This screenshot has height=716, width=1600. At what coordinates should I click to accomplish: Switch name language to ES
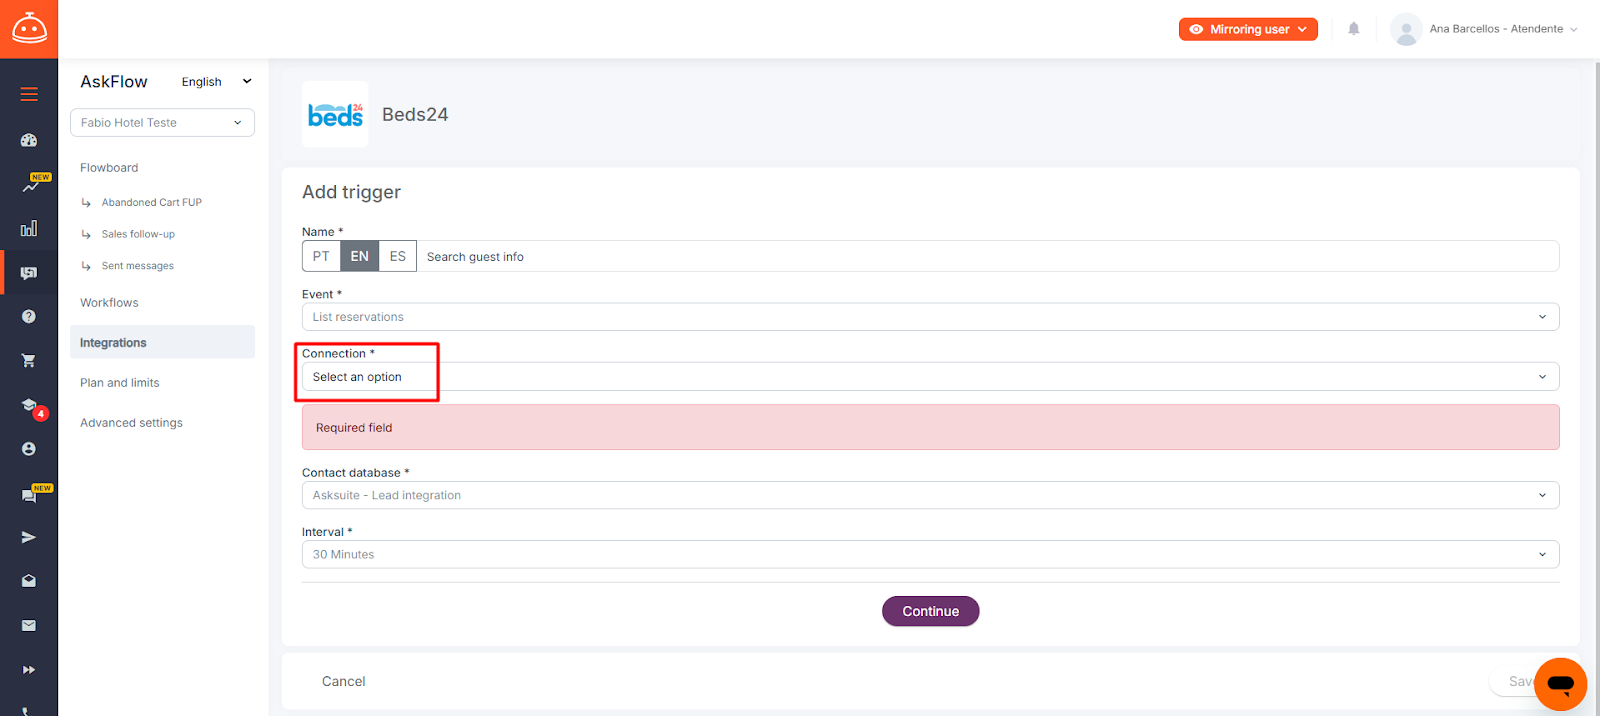tap(397, 256)
